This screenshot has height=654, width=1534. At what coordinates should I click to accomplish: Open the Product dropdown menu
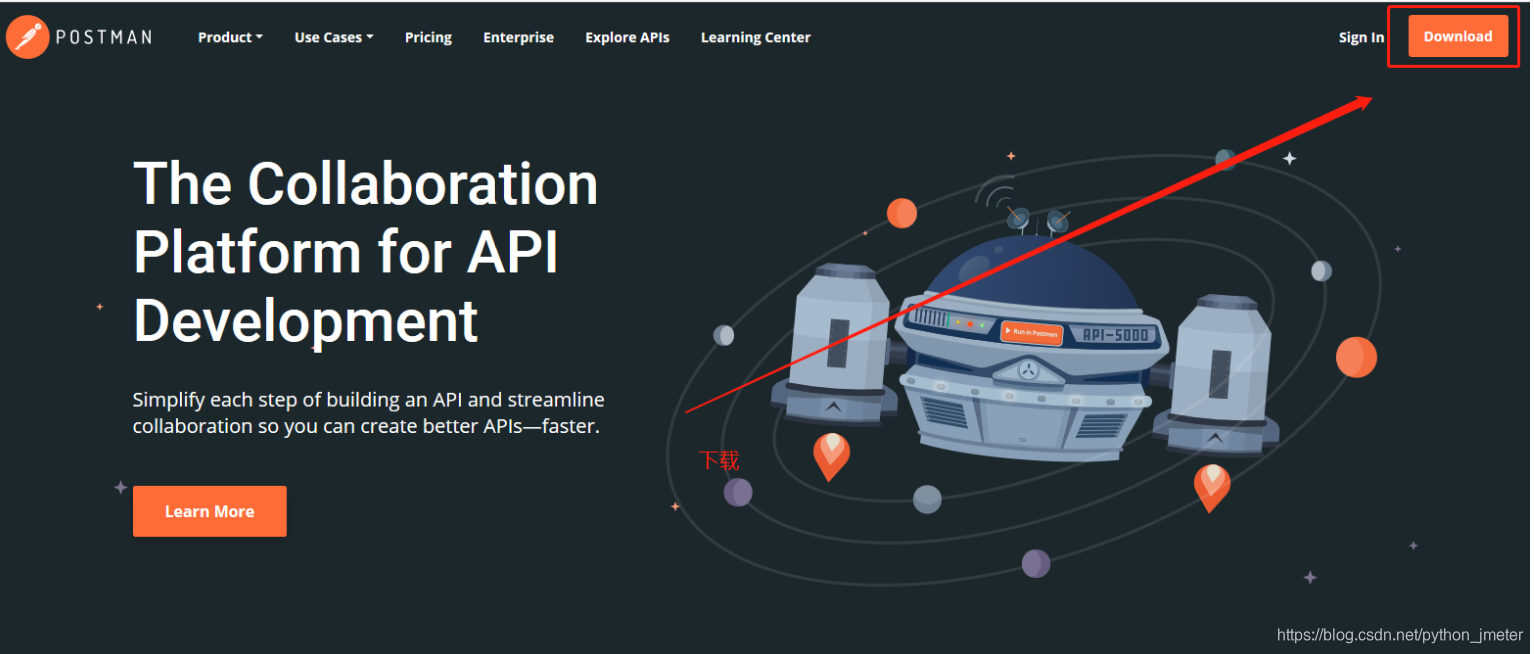230,37
